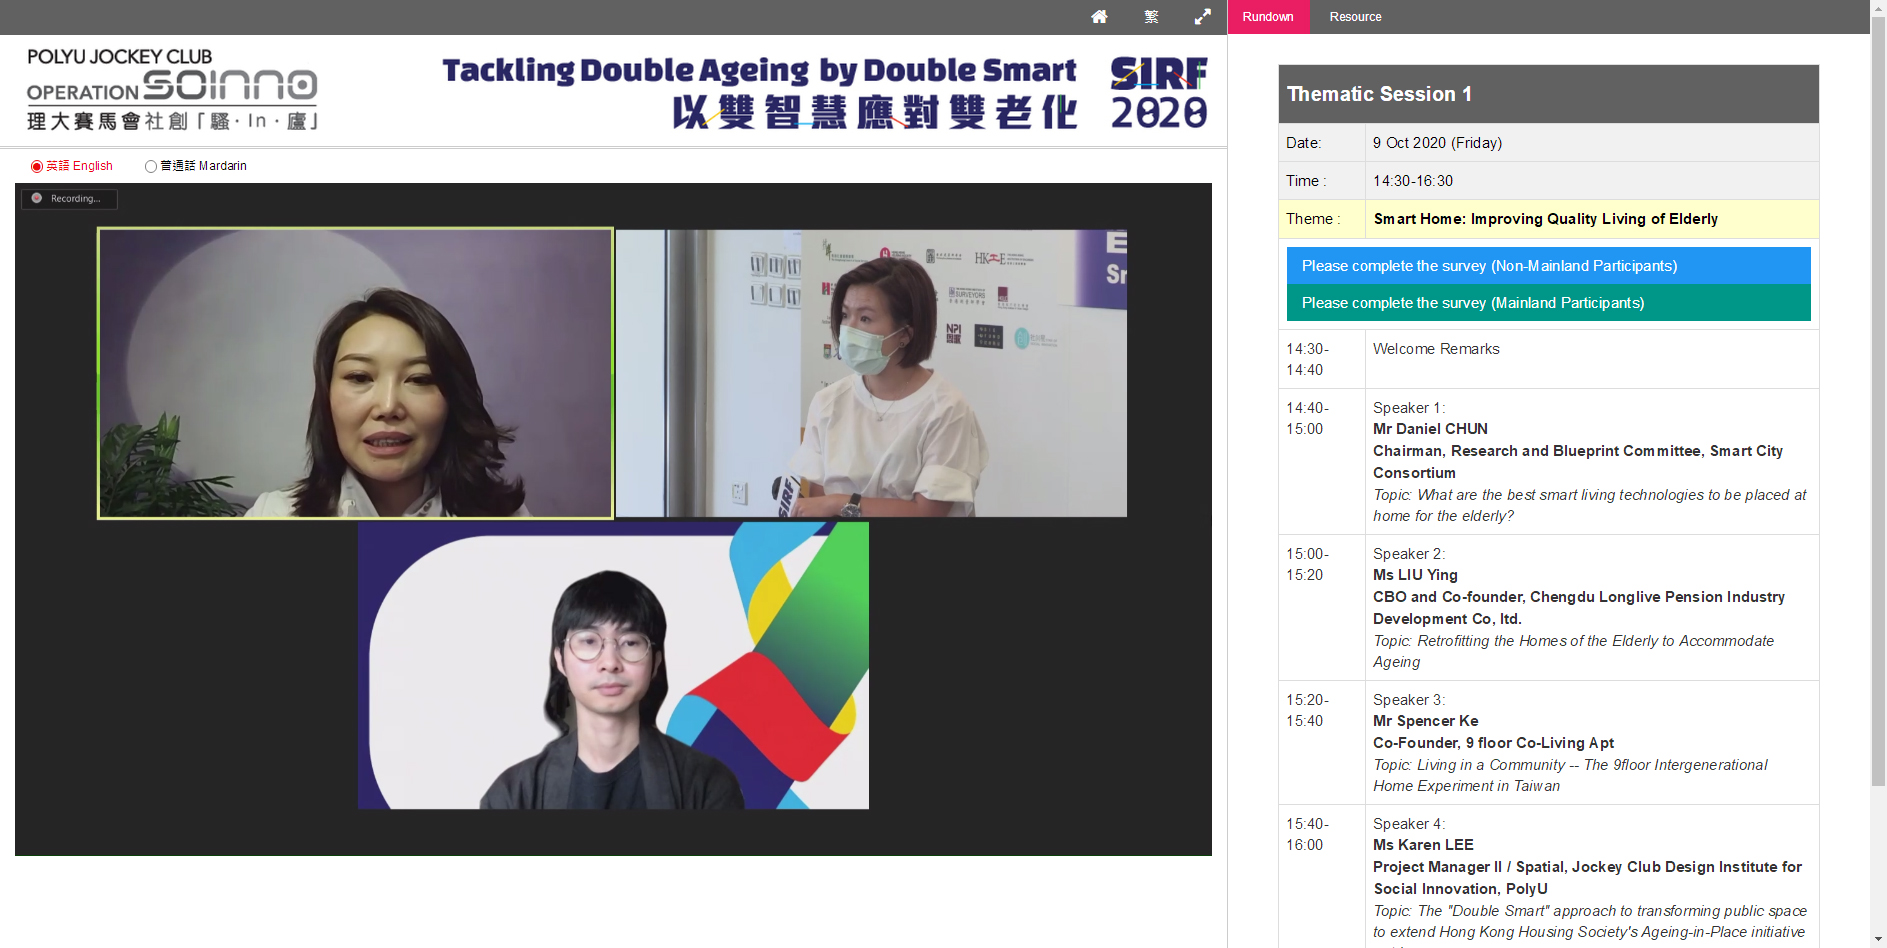Select the highlighted woman speaker video tile
Screen dimensions: 1887x948
pyautogui.click(x=355, y=373)
